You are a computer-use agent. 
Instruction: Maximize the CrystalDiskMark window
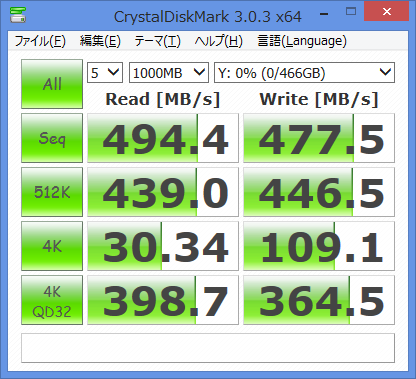pyautogui.click(x=351, y=12)
